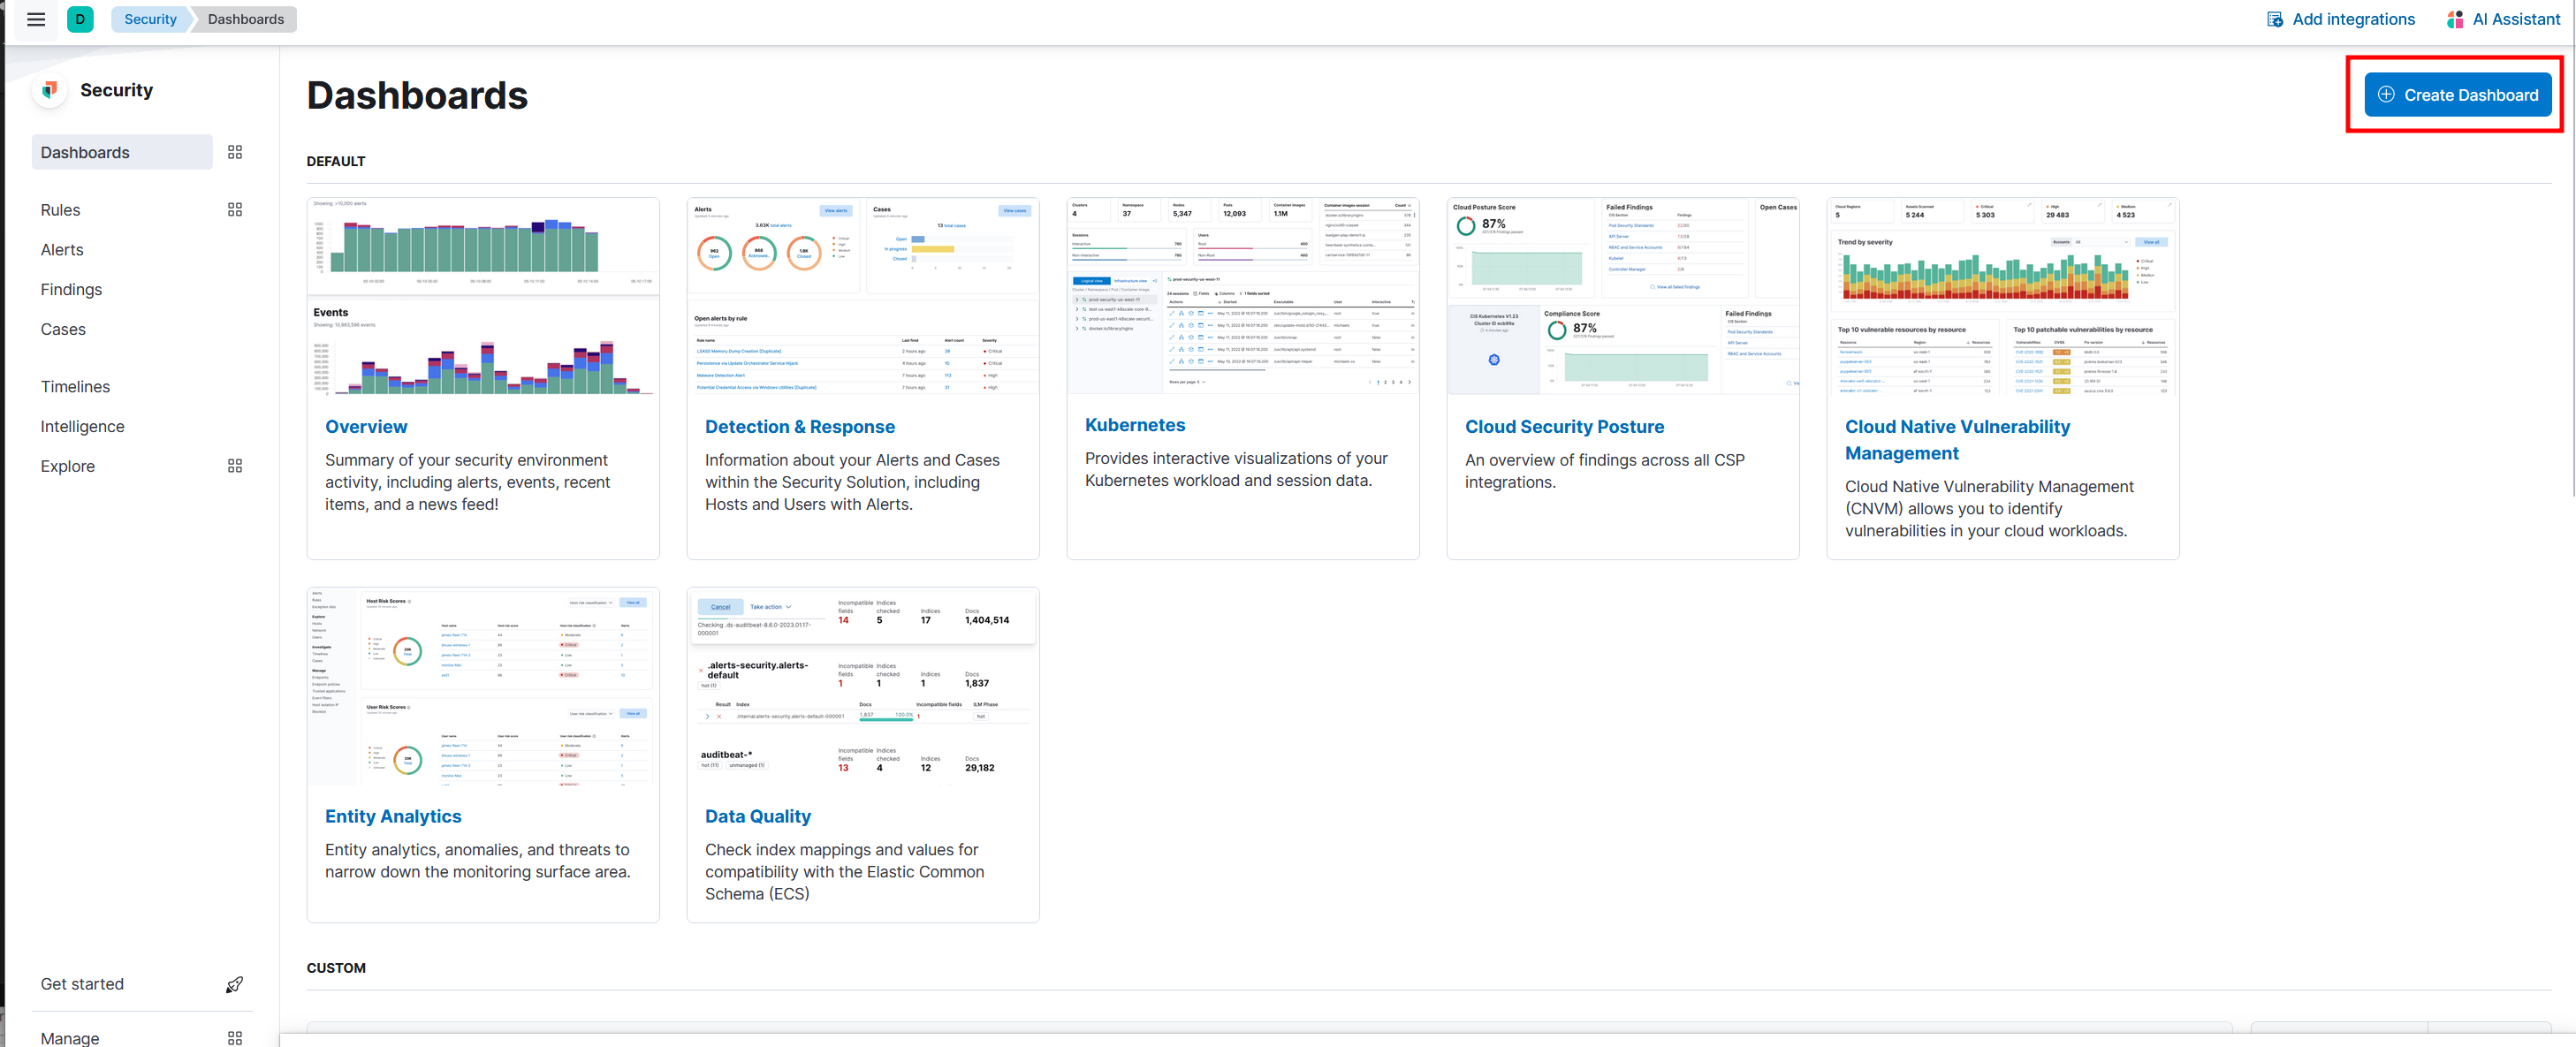Viewport: 2576px width, 1047px height.
Task: Click the CNVM description text
Action: [x=1989, y=508]
